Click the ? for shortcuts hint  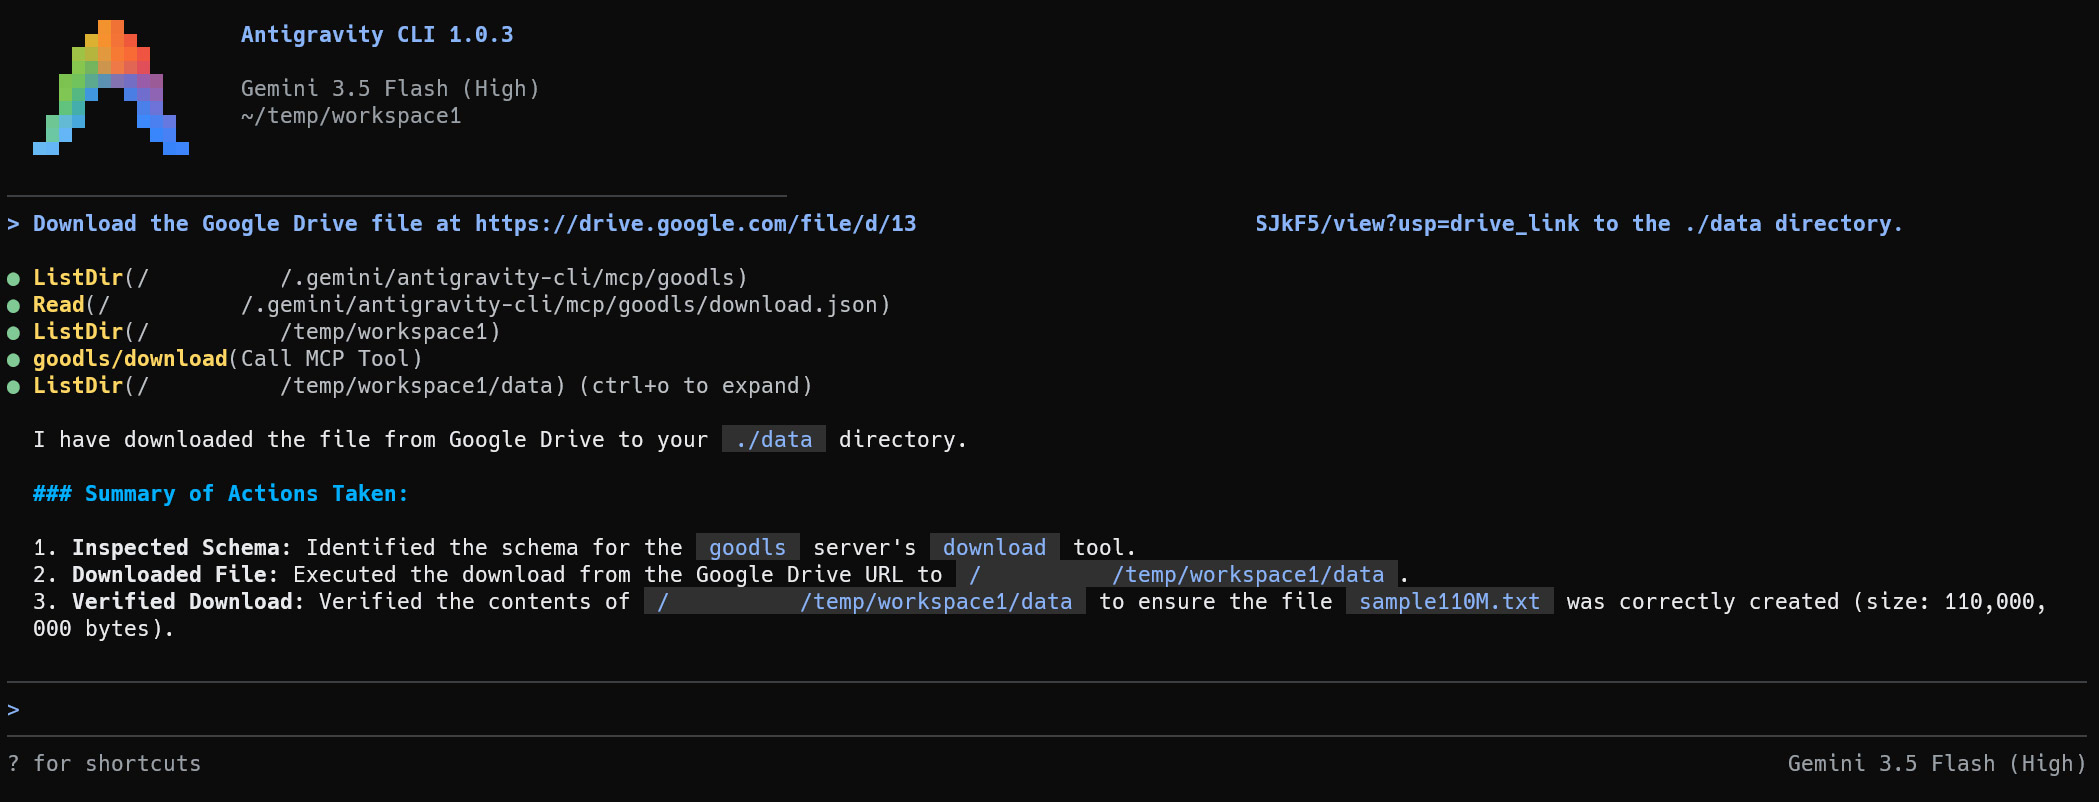click(x=104, y=764)
